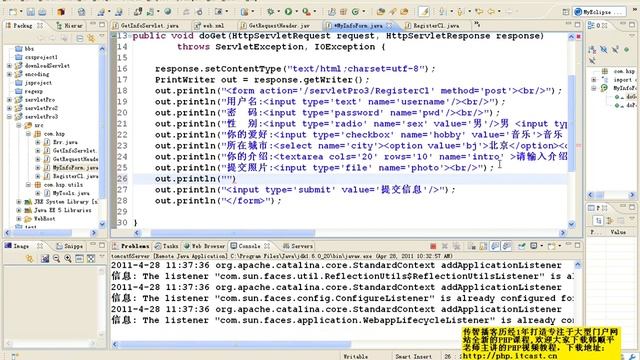640x360 pixels.
Task: Open the debug button dropdown arrow
Action: point(278,12)
